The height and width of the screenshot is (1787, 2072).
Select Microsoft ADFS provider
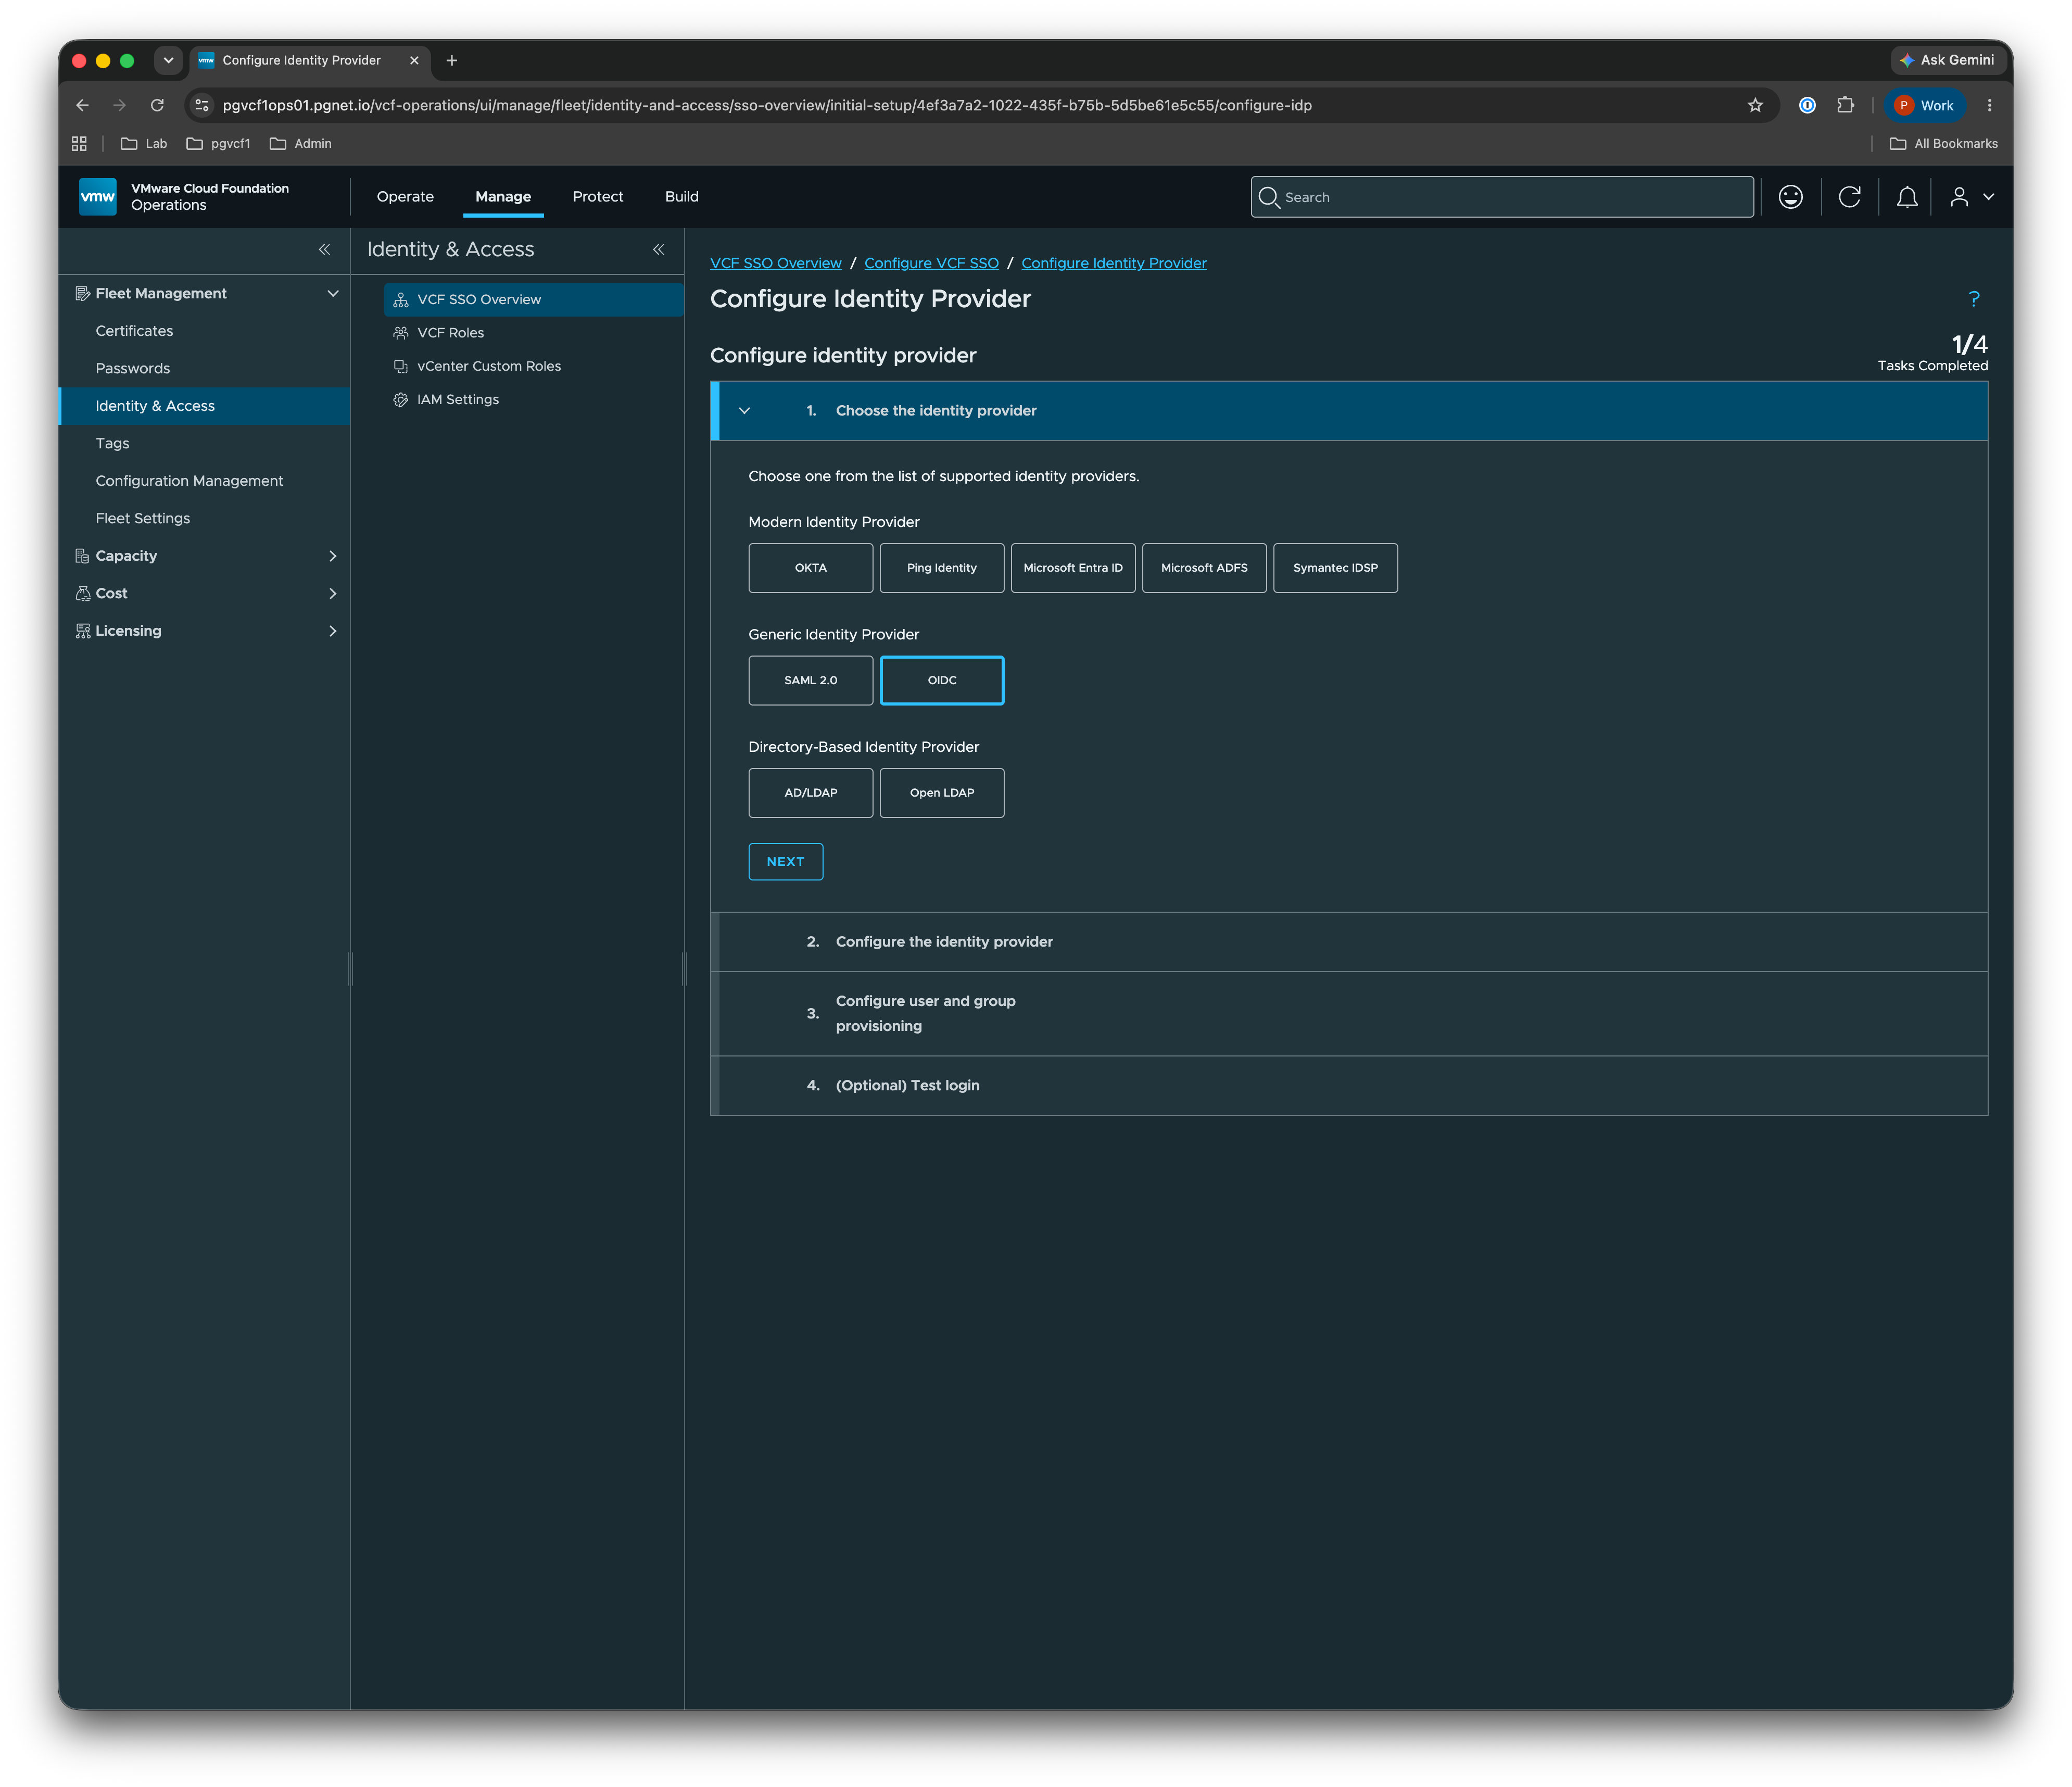pyautogui.click(x=1203, y=568)
